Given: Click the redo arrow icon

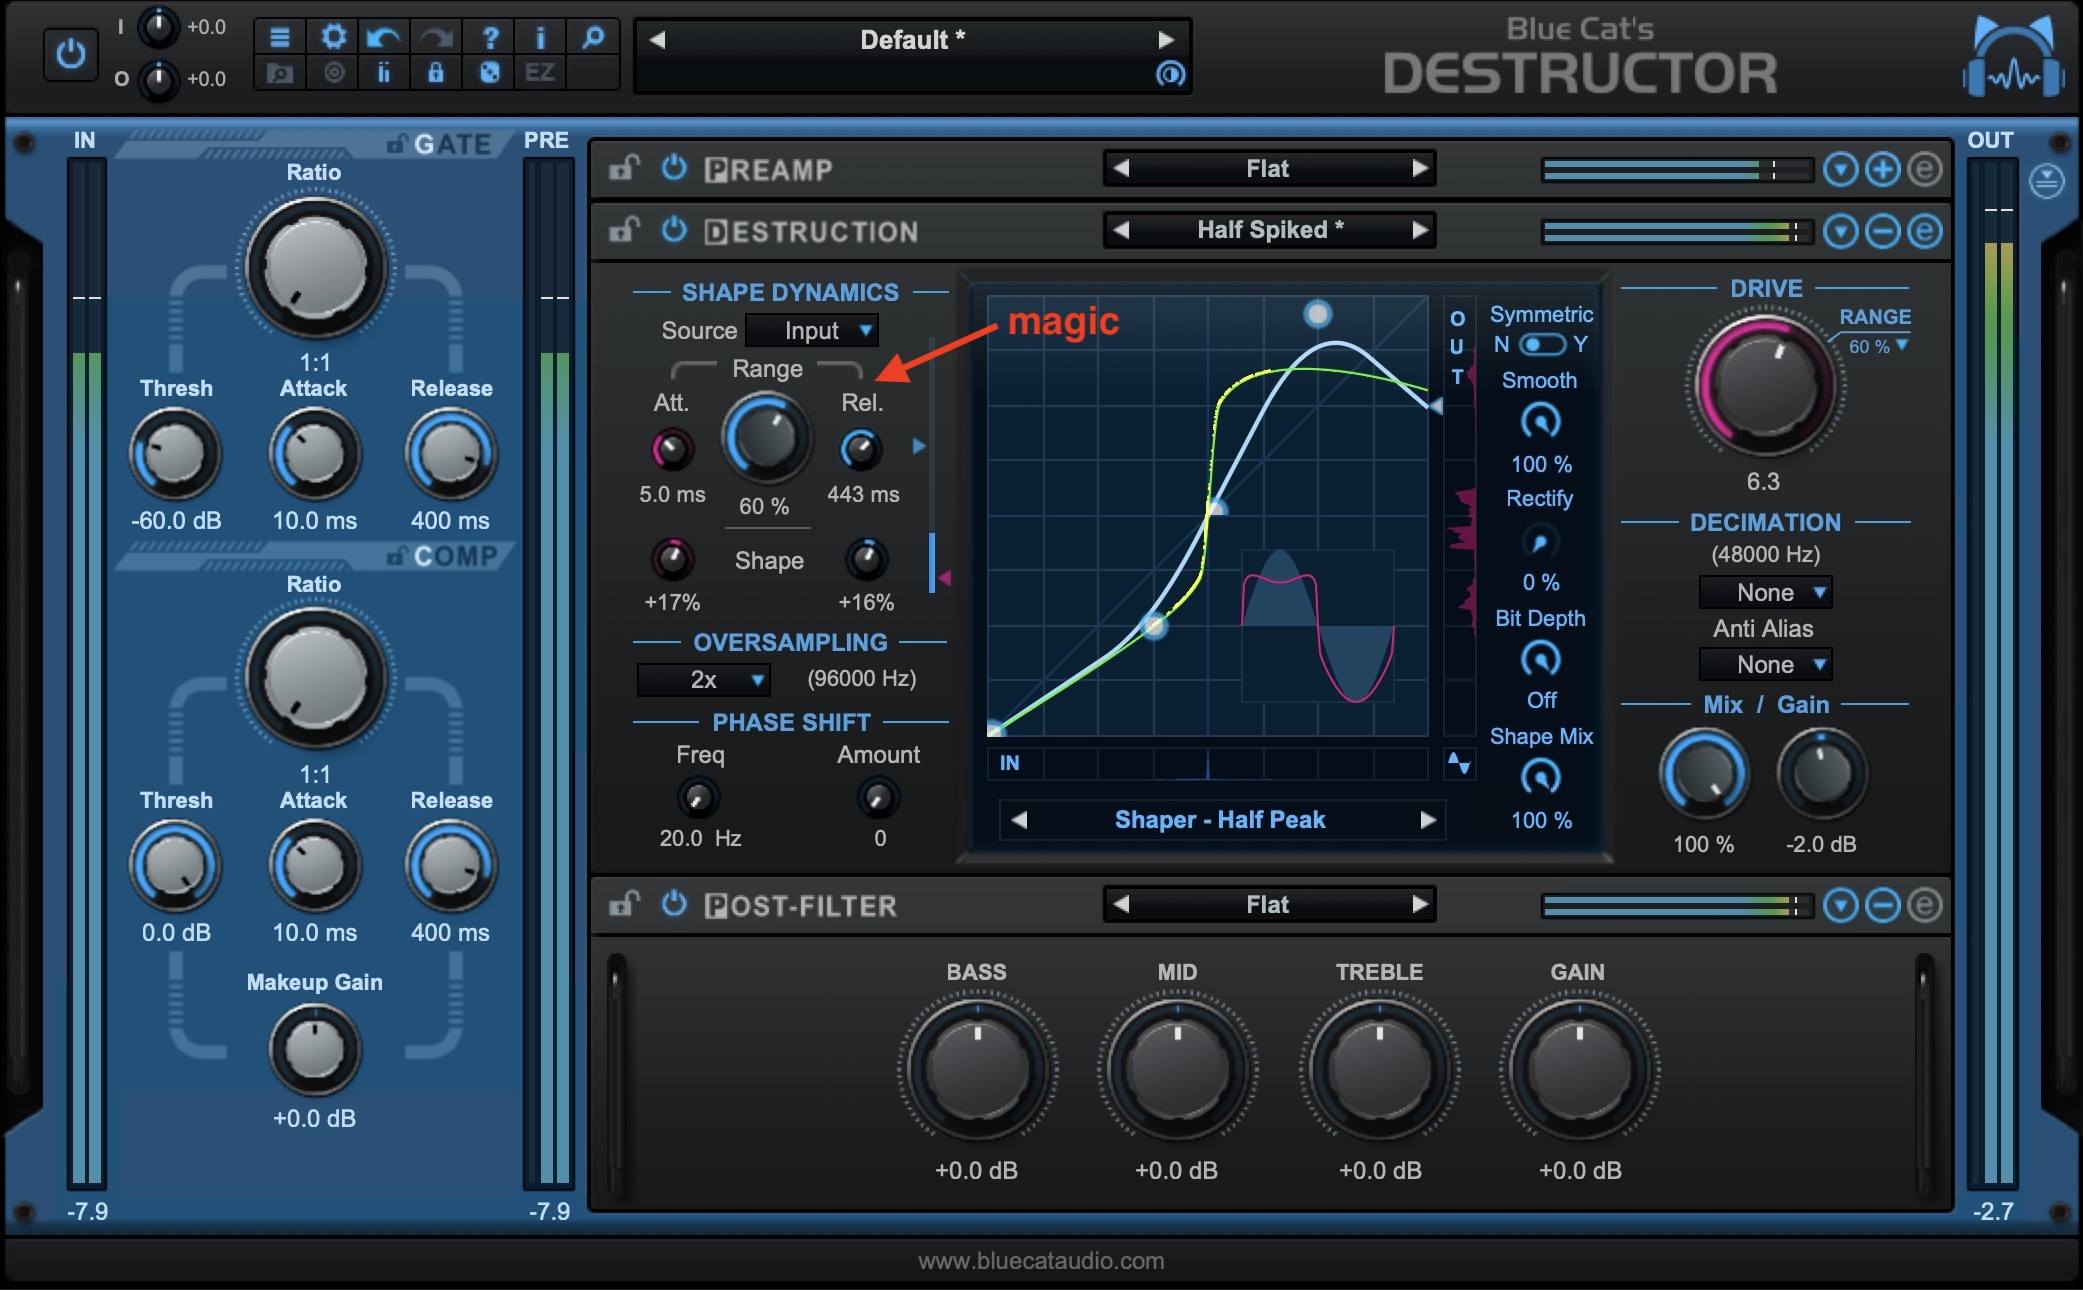Looking at the screenshot, I should click(x=436, y=38).
